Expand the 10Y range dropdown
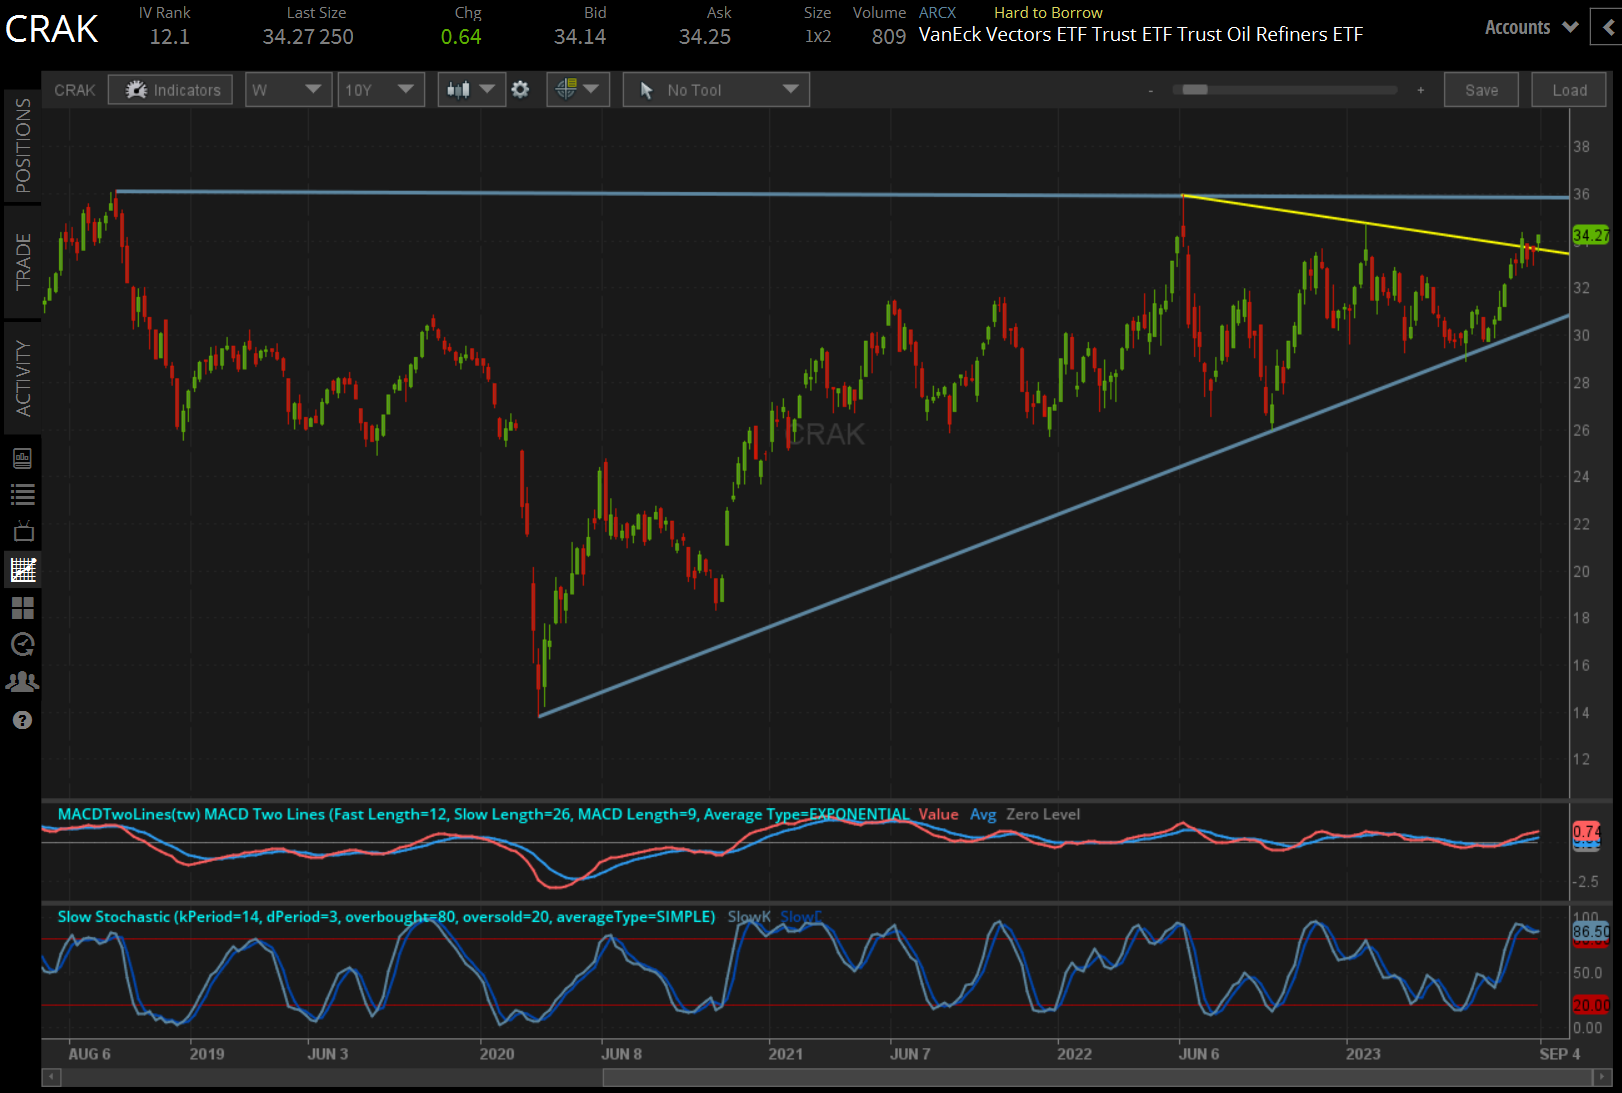Viewport: 1622px width, 1093px height. coord(381,89)
